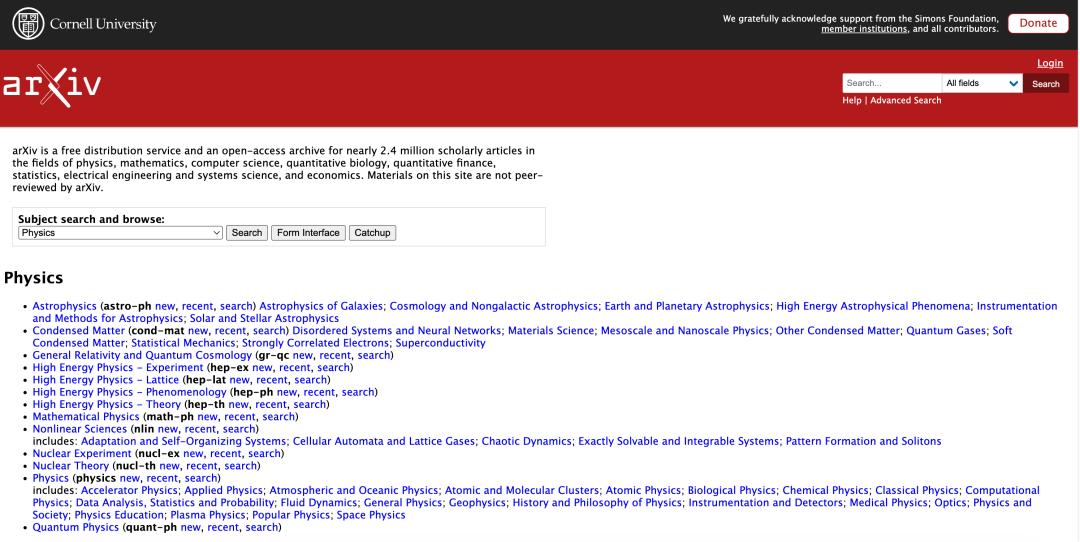Click the Cornell University logo
This screenshot has height=542, width=1080.
pos(85,24)
